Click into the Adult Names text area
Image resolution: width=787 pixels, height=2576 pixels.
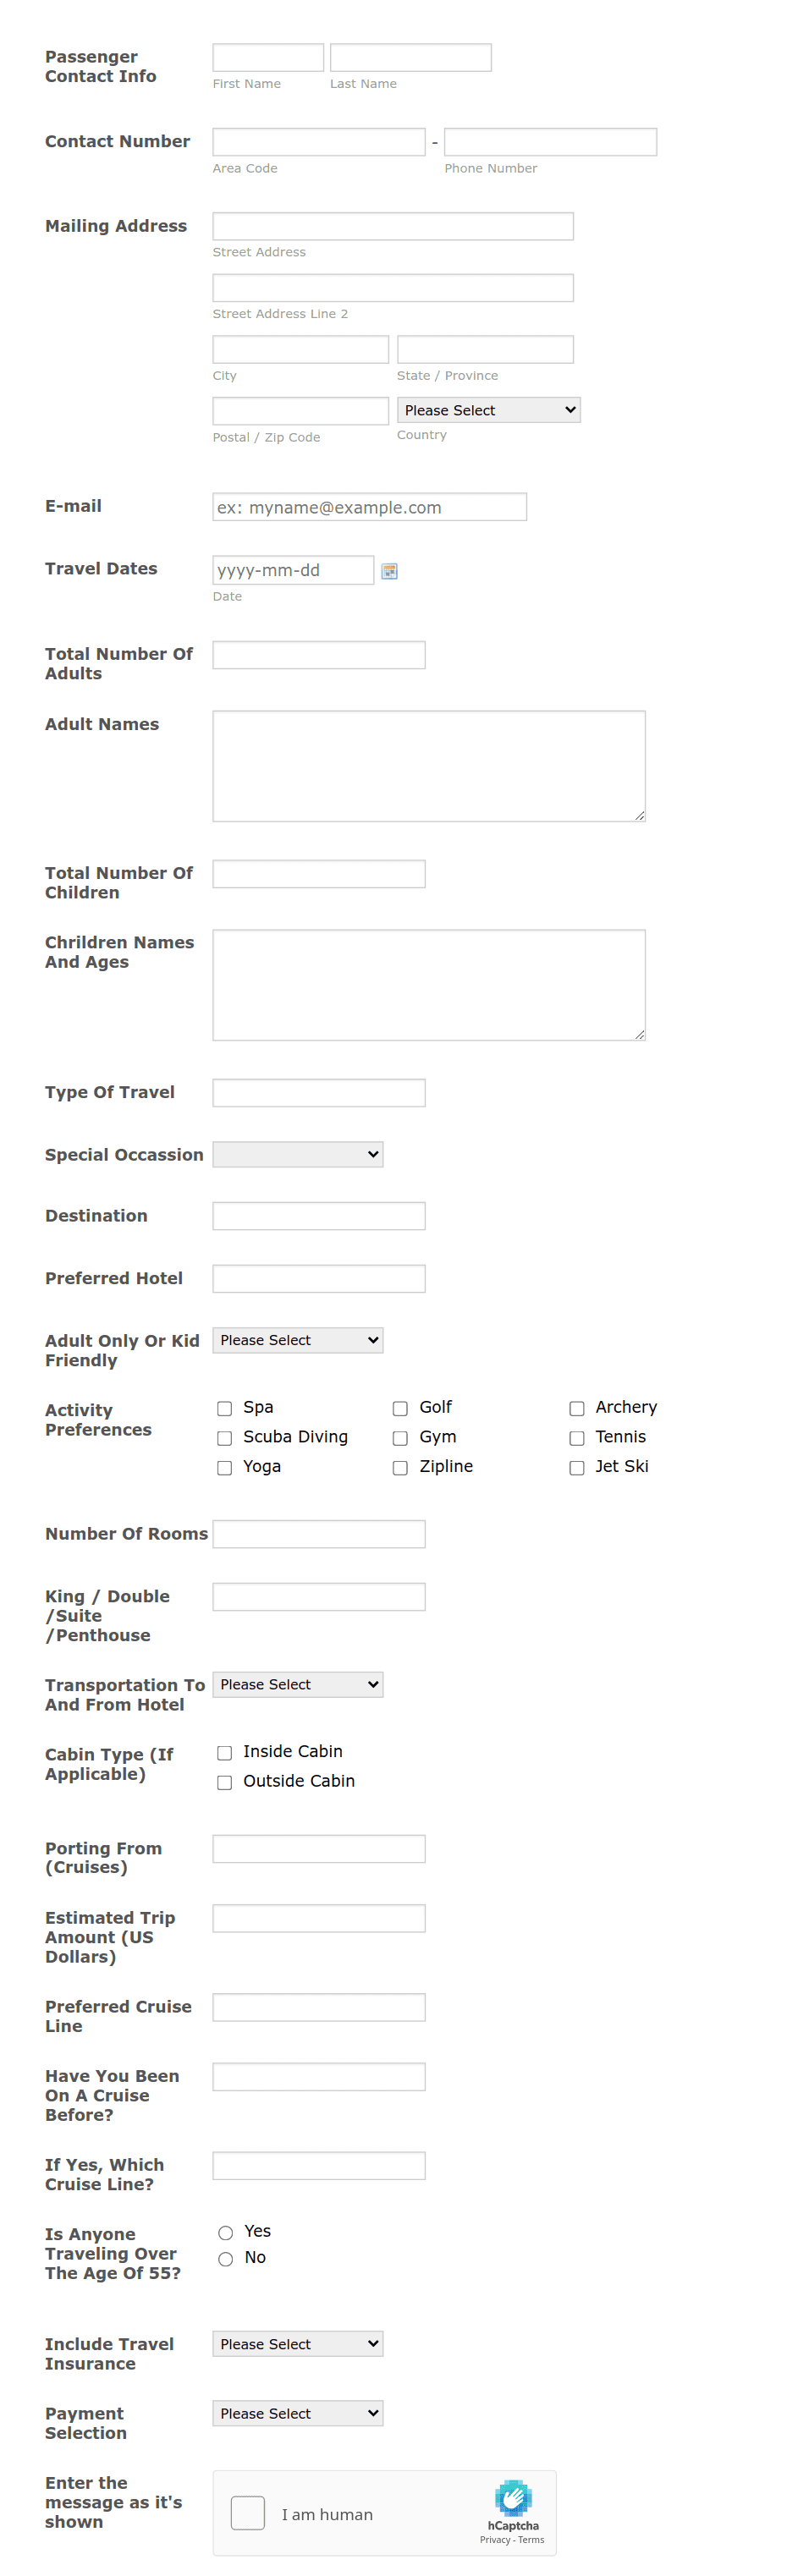pos(428,766)
